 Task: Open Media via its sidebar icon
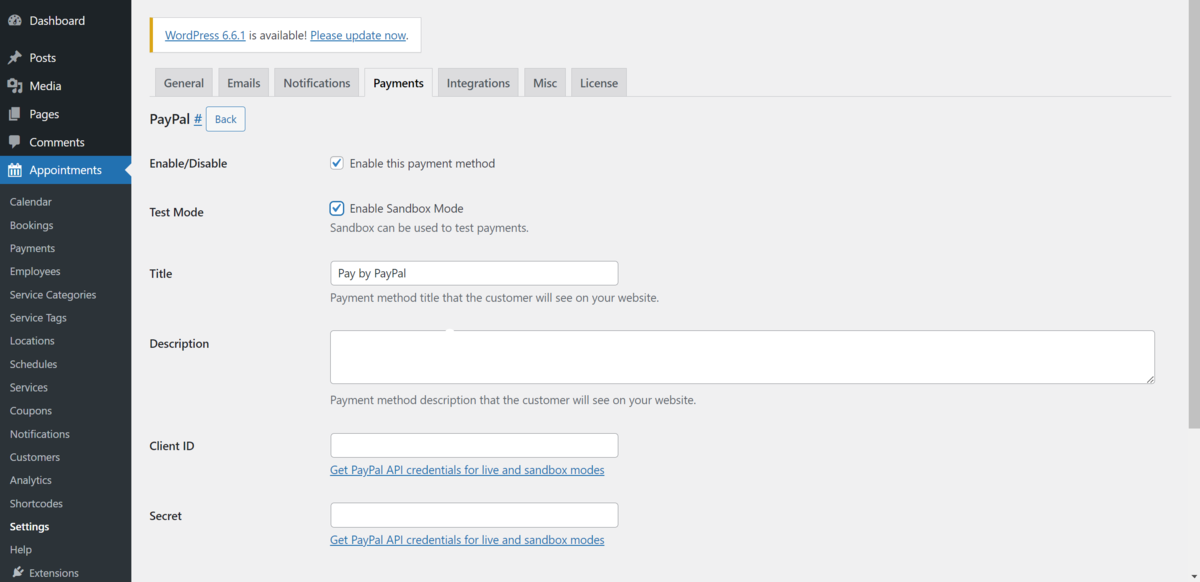(x=15, y=86)
